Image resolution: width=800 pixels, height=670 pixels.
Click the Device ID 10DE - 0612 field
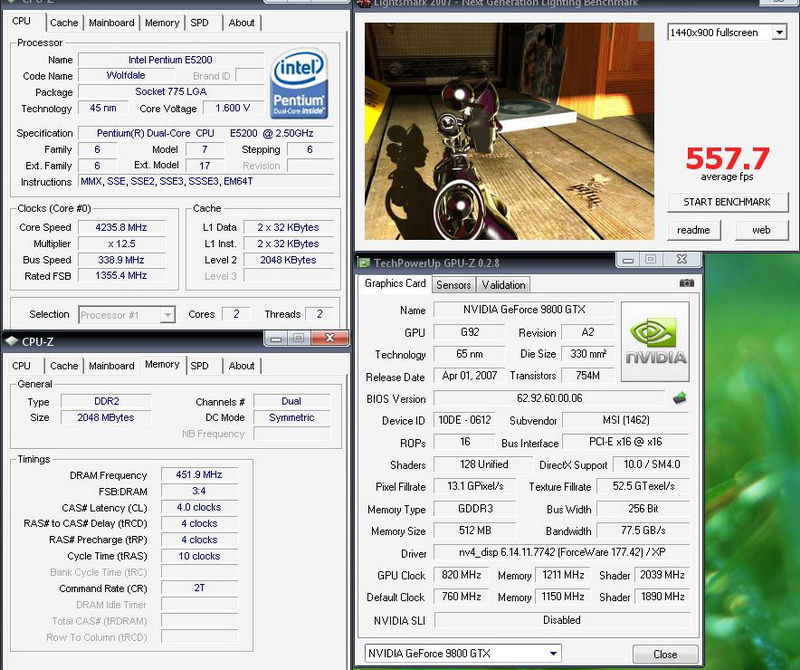pos(464,420)
